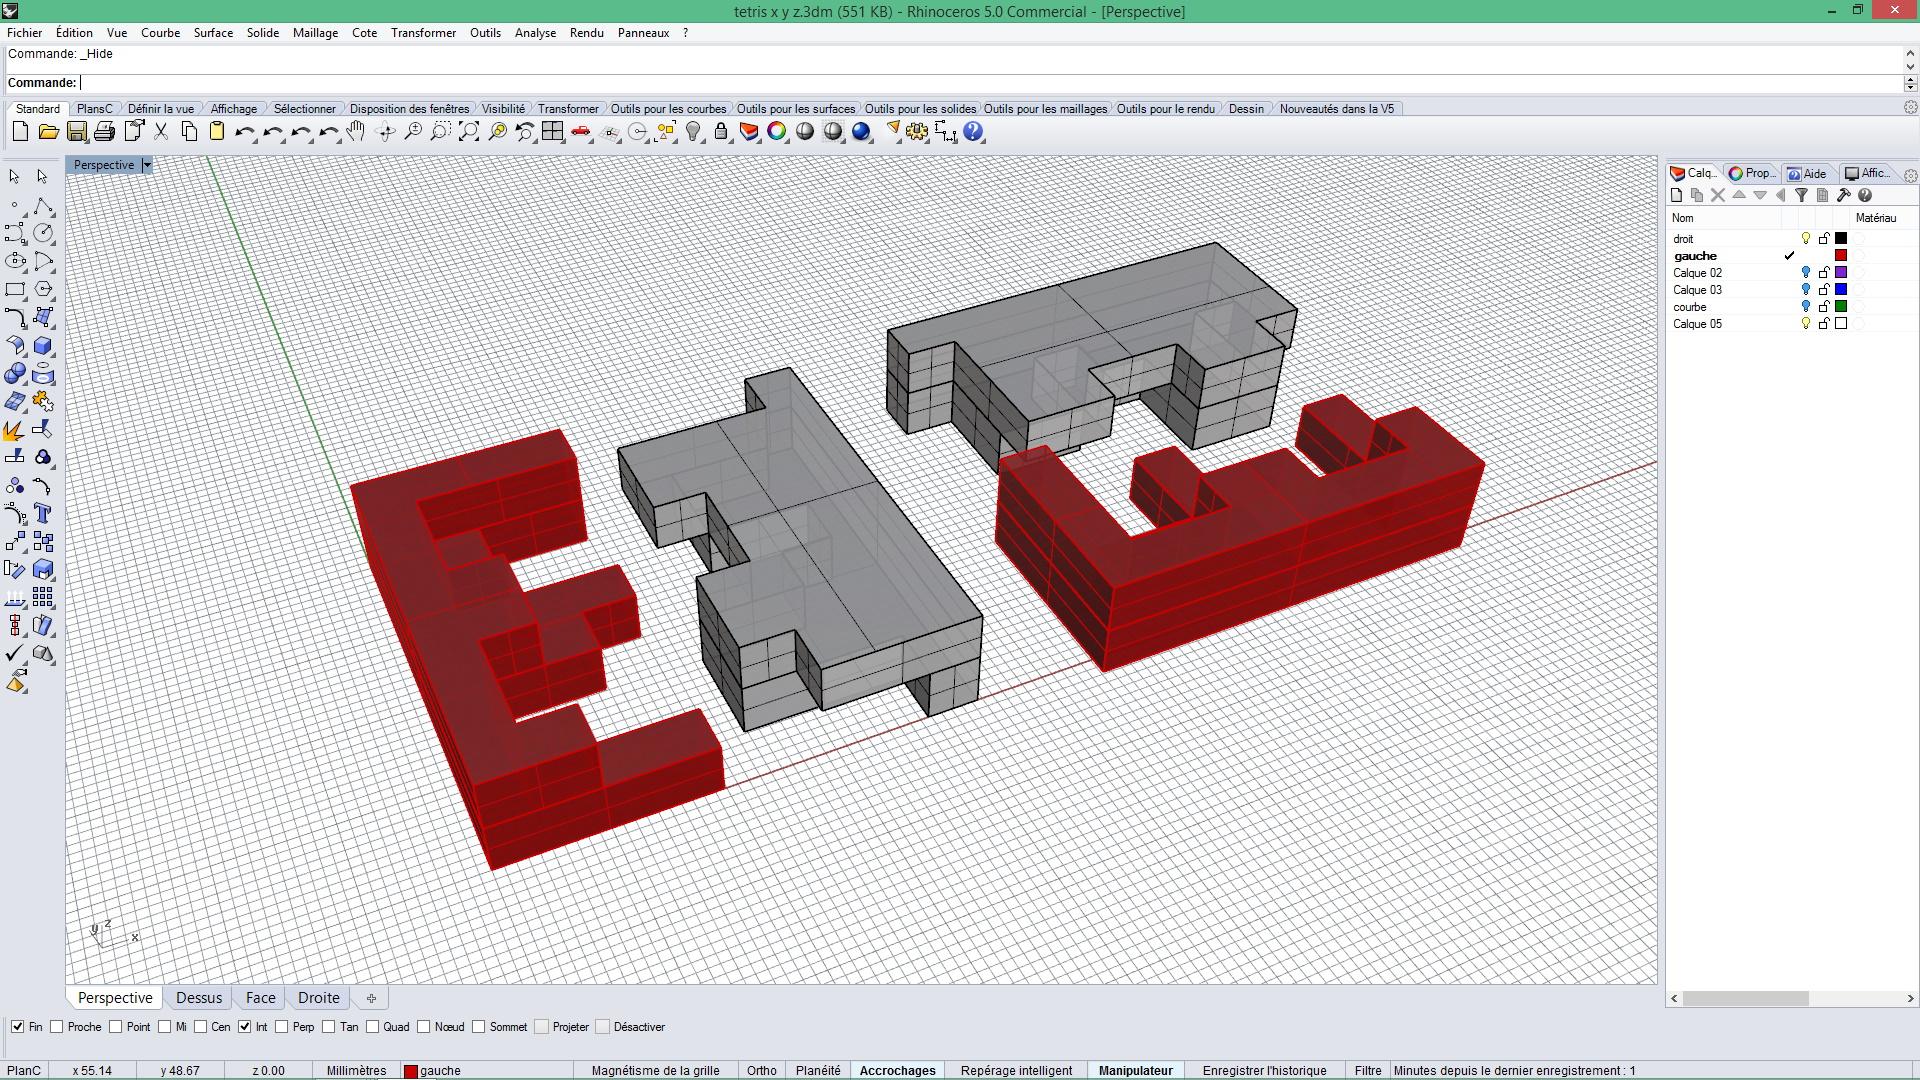The image size is (1920, 1080).
Task: Open the panel options gear menu
Action: 1910,175
